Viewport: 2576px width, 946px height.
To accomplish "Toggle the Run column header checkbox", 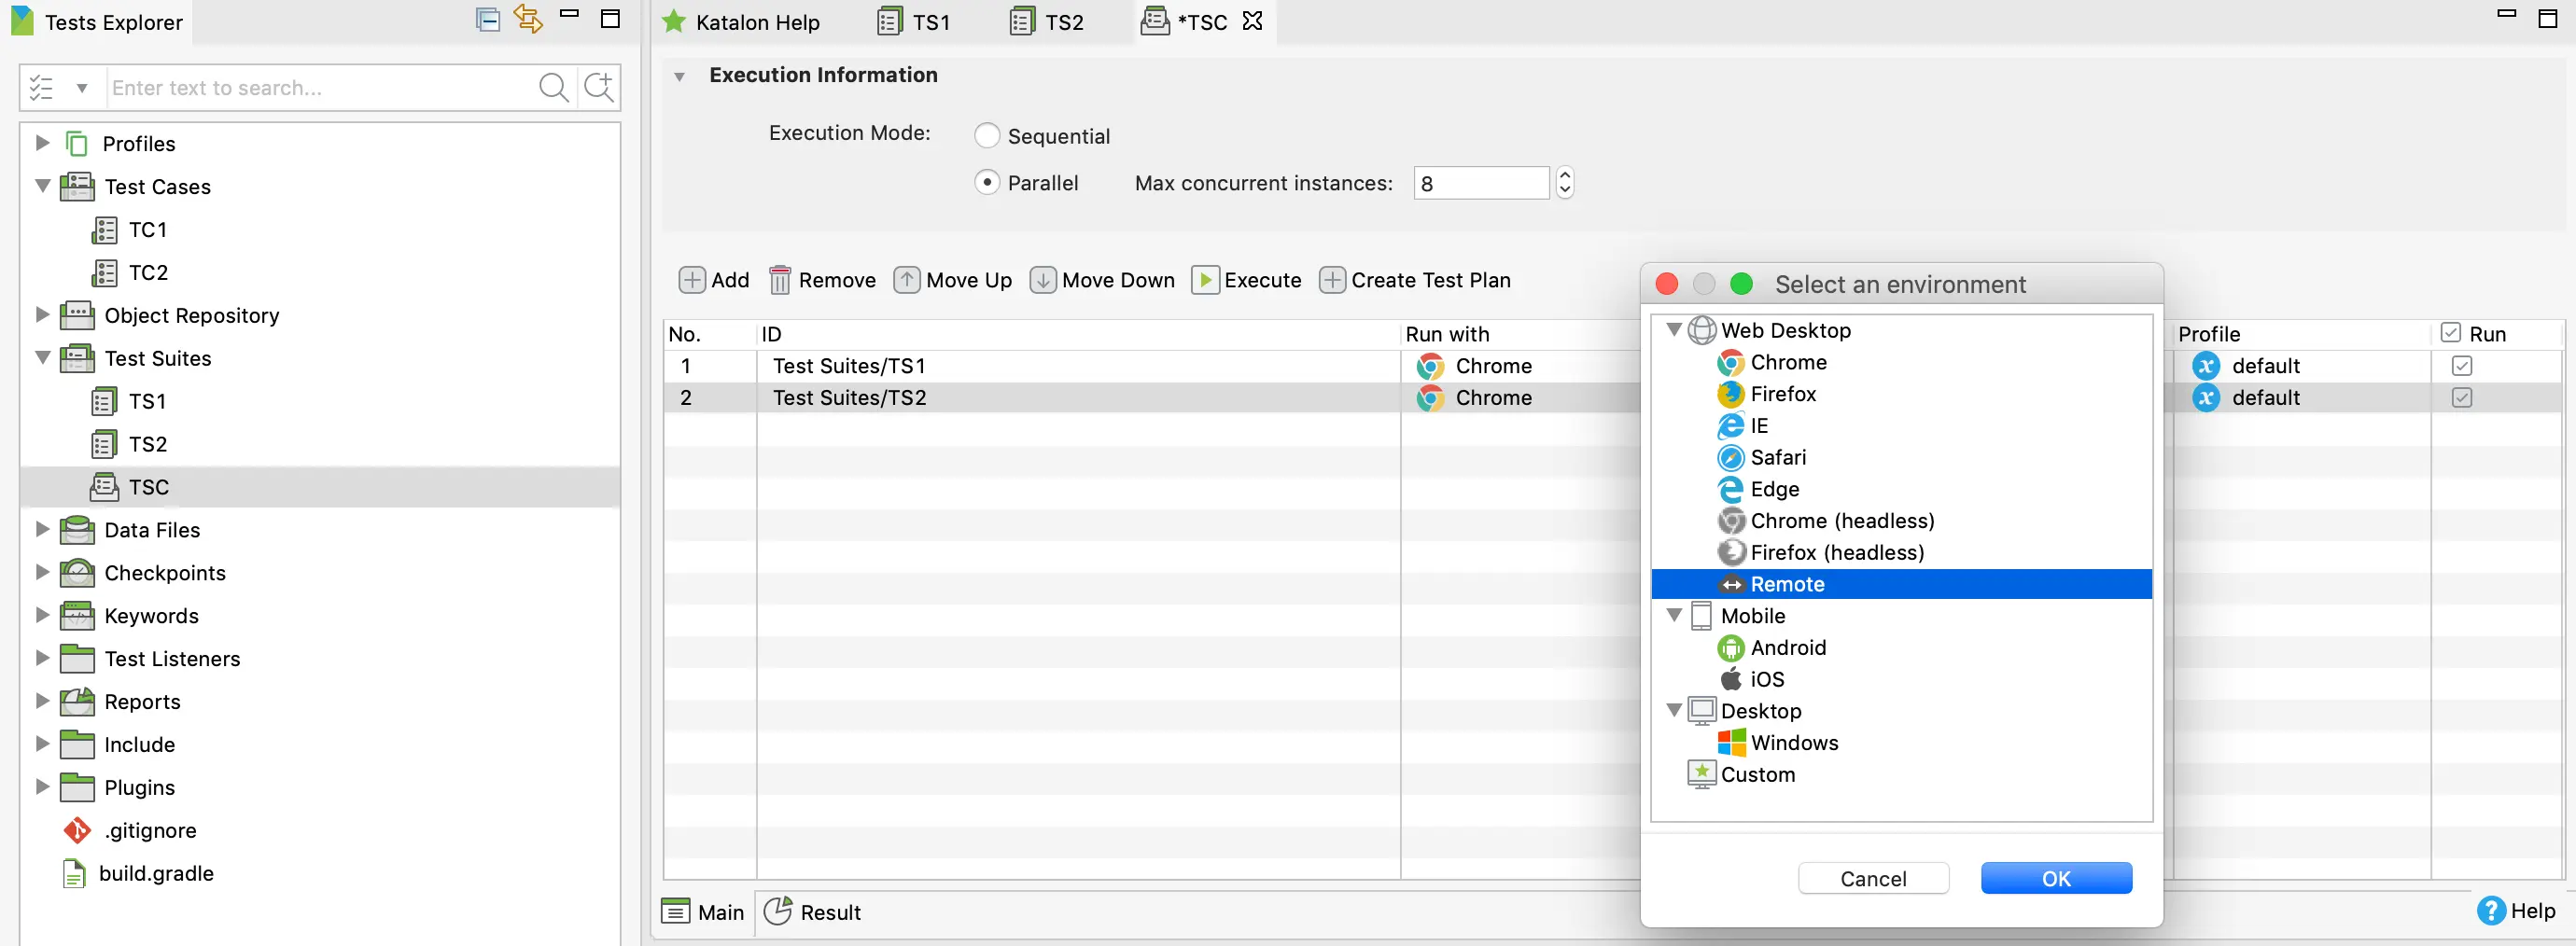I will pos(2450,333).
